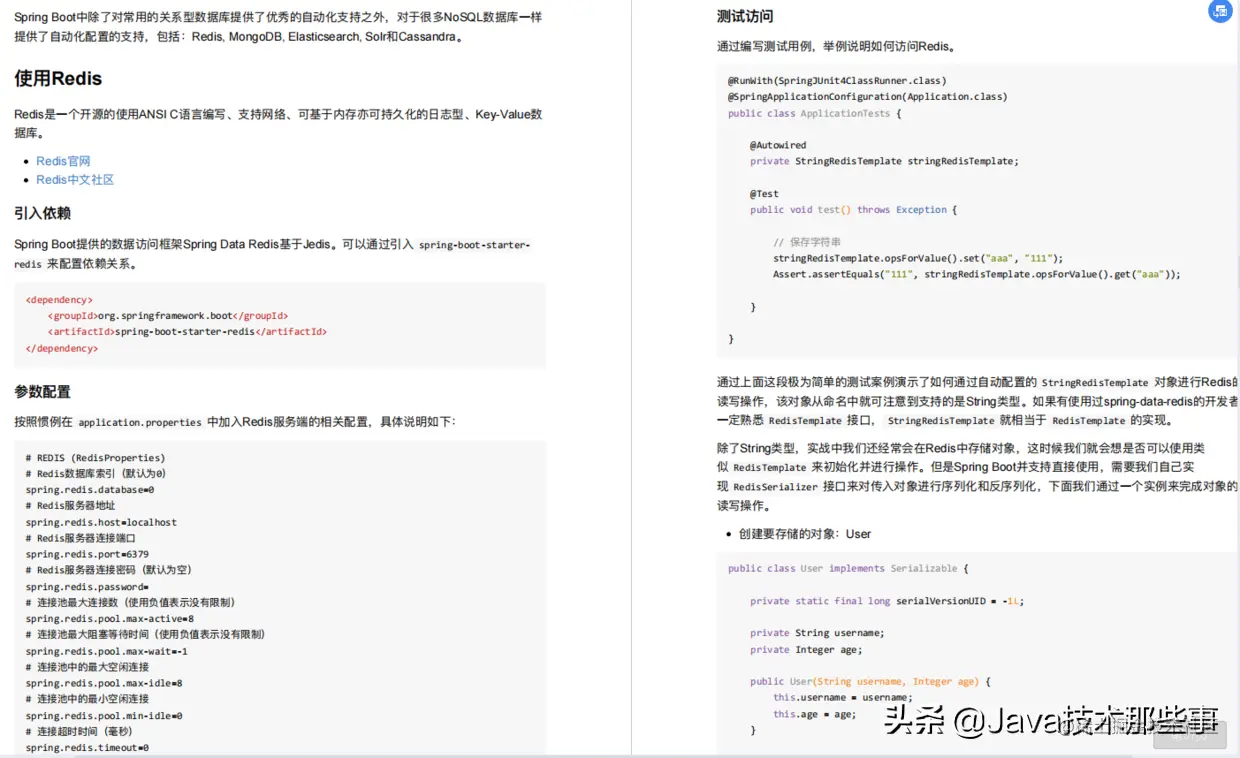Click the @RunWith(SpringJUnit4ClassRunner.class) line
Viewport: 1240px width, 758px height.
(x=837, y=81)
